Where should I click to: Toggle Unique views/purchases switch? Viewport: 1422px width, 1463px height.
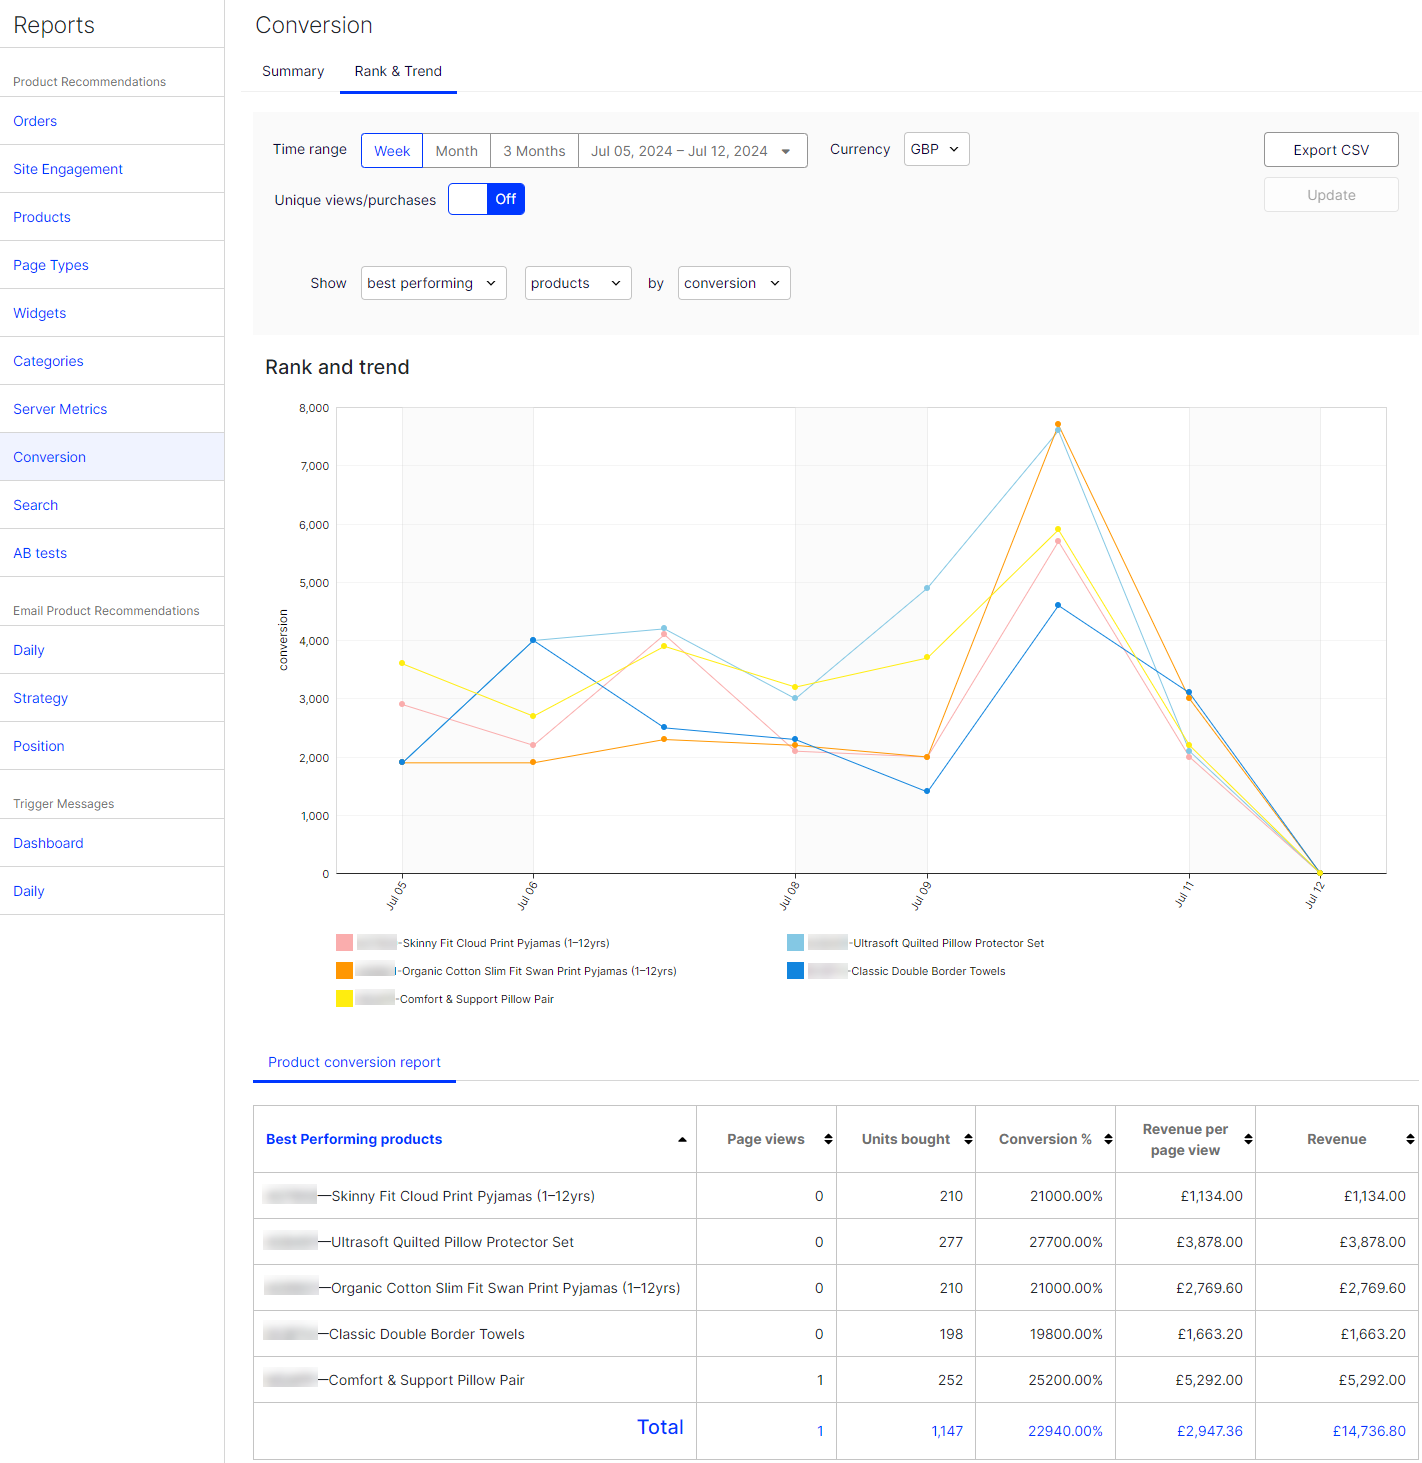(x=486, y=199)
